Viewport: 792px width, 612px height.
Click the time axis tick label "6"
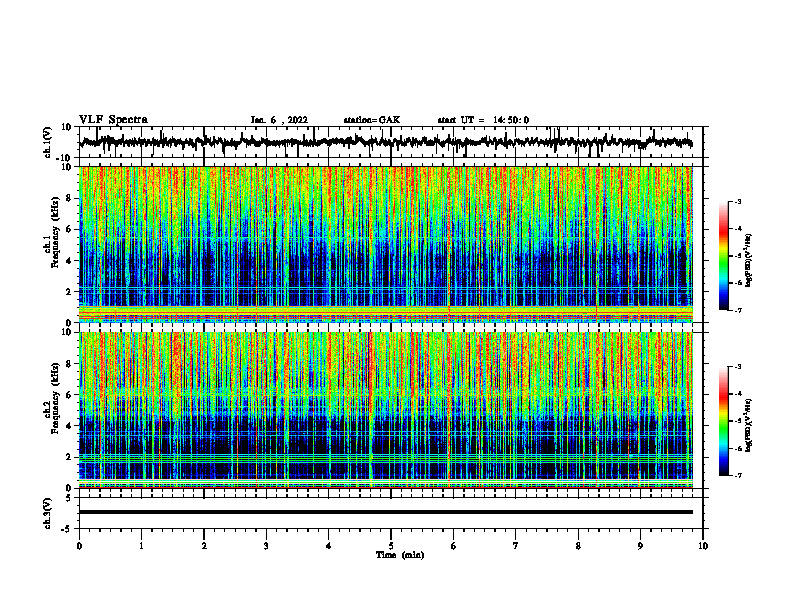click(454, 546)
